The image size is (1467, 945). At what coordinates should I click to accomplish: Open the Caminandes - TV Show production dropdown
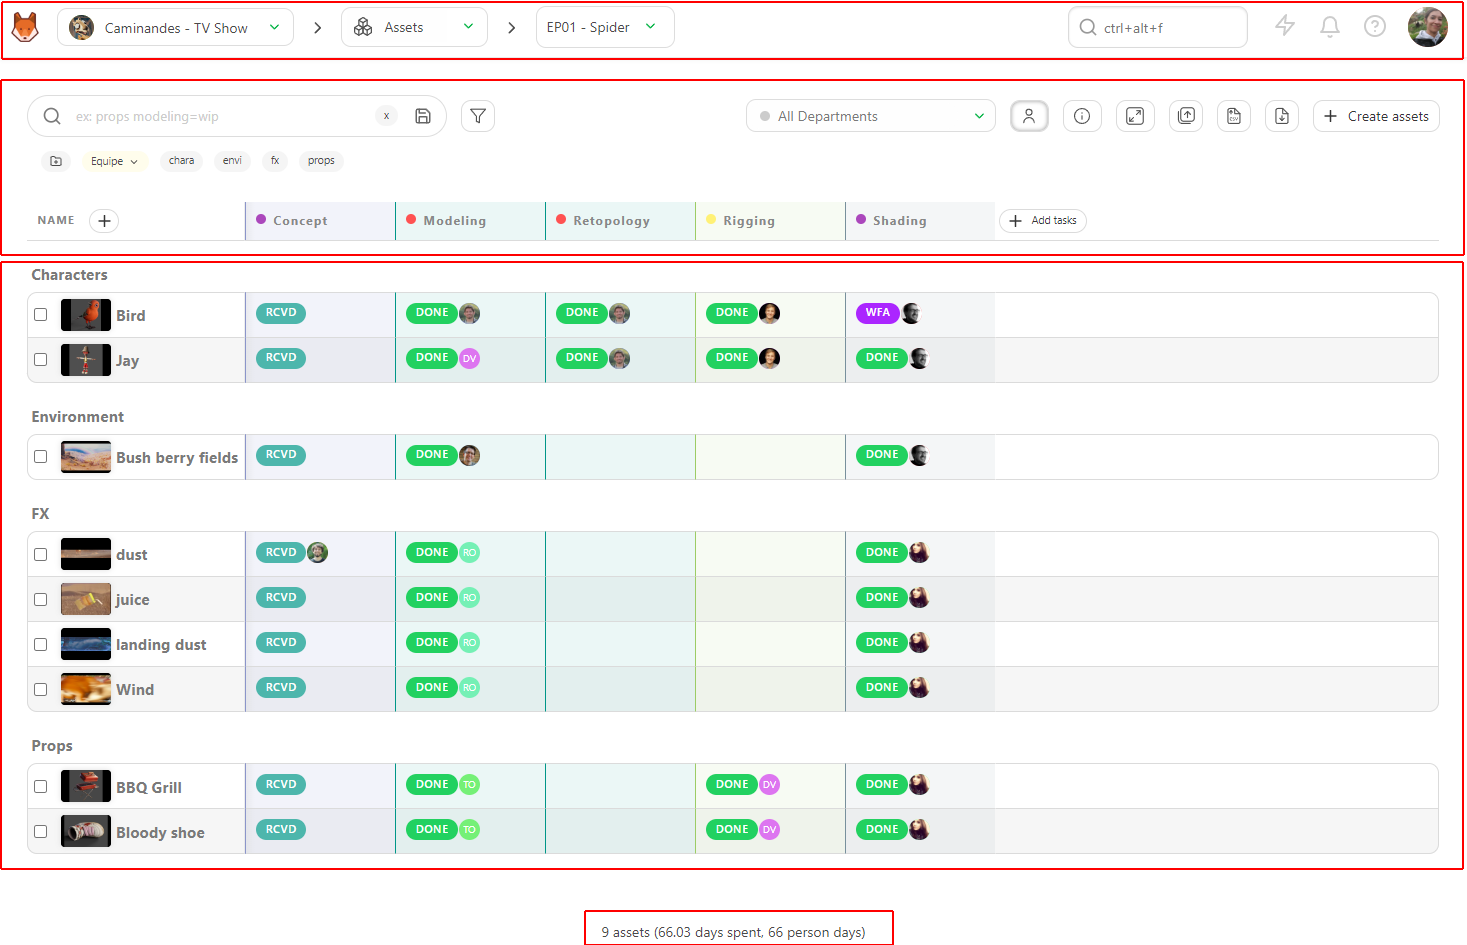click(x=175, y=27)
